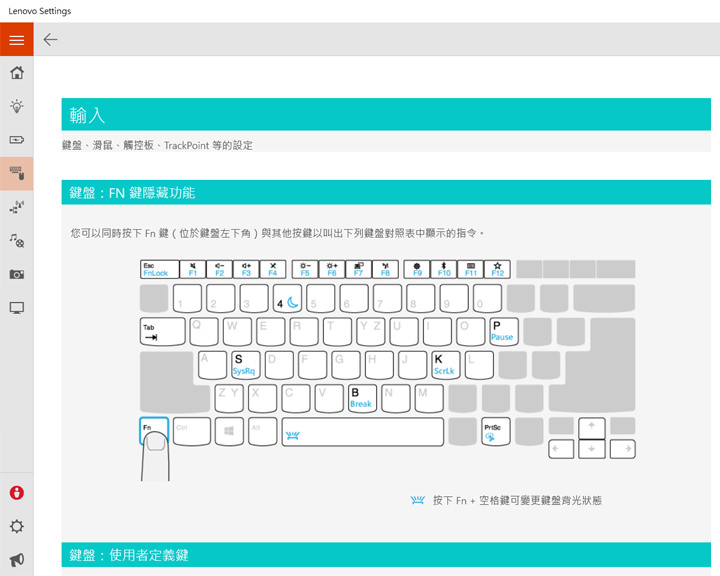Click the F5 brightness down key
Viewport: 720px width, 576px height.
tap(305, 269)
